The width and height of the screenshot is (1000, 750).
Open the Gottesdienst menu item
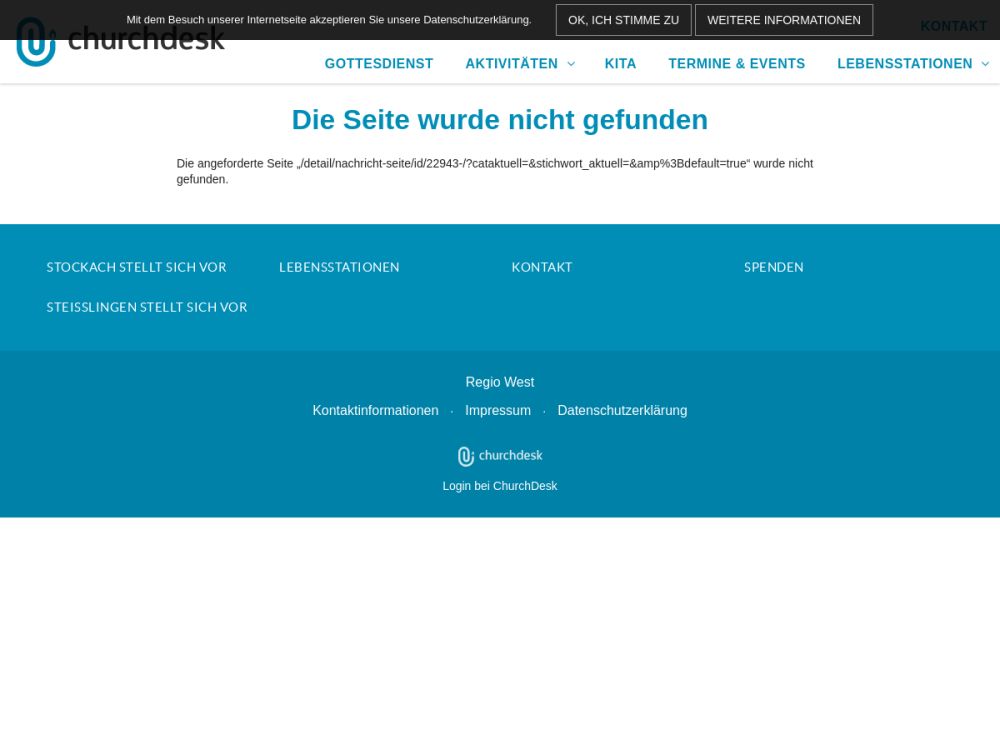[379, 64]
